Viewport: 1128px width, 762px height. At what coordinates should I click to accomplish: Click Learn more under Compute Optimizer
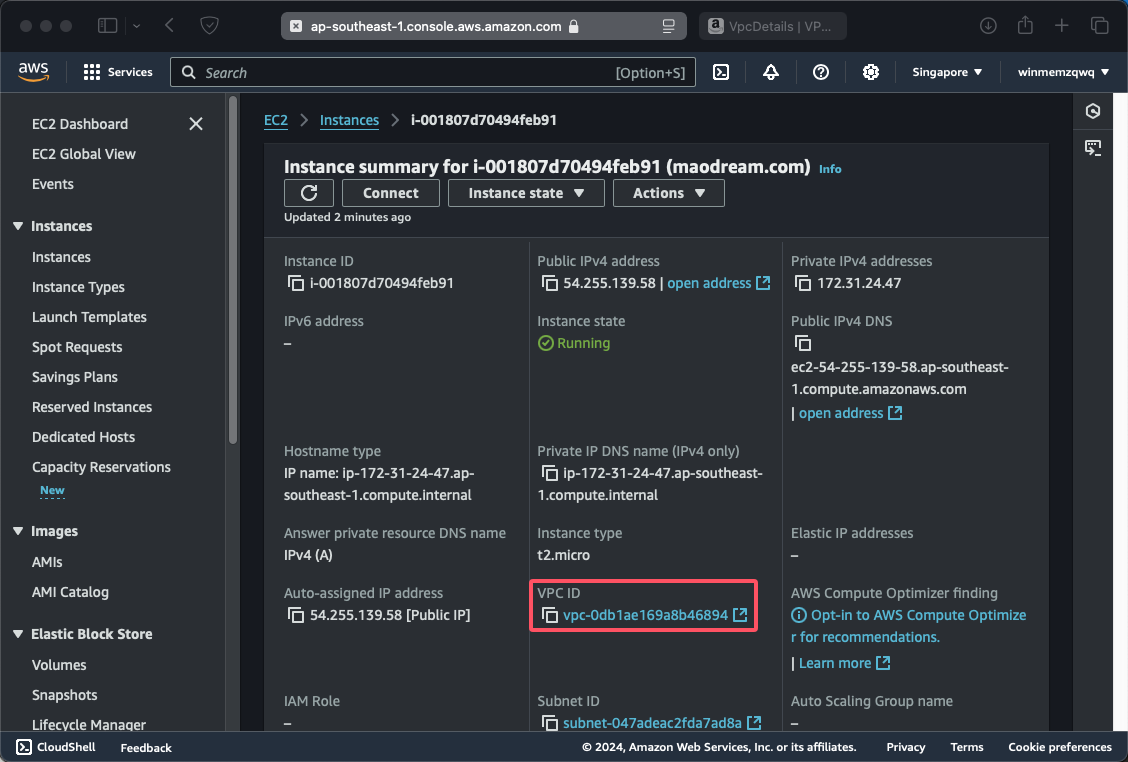[835, 663]
